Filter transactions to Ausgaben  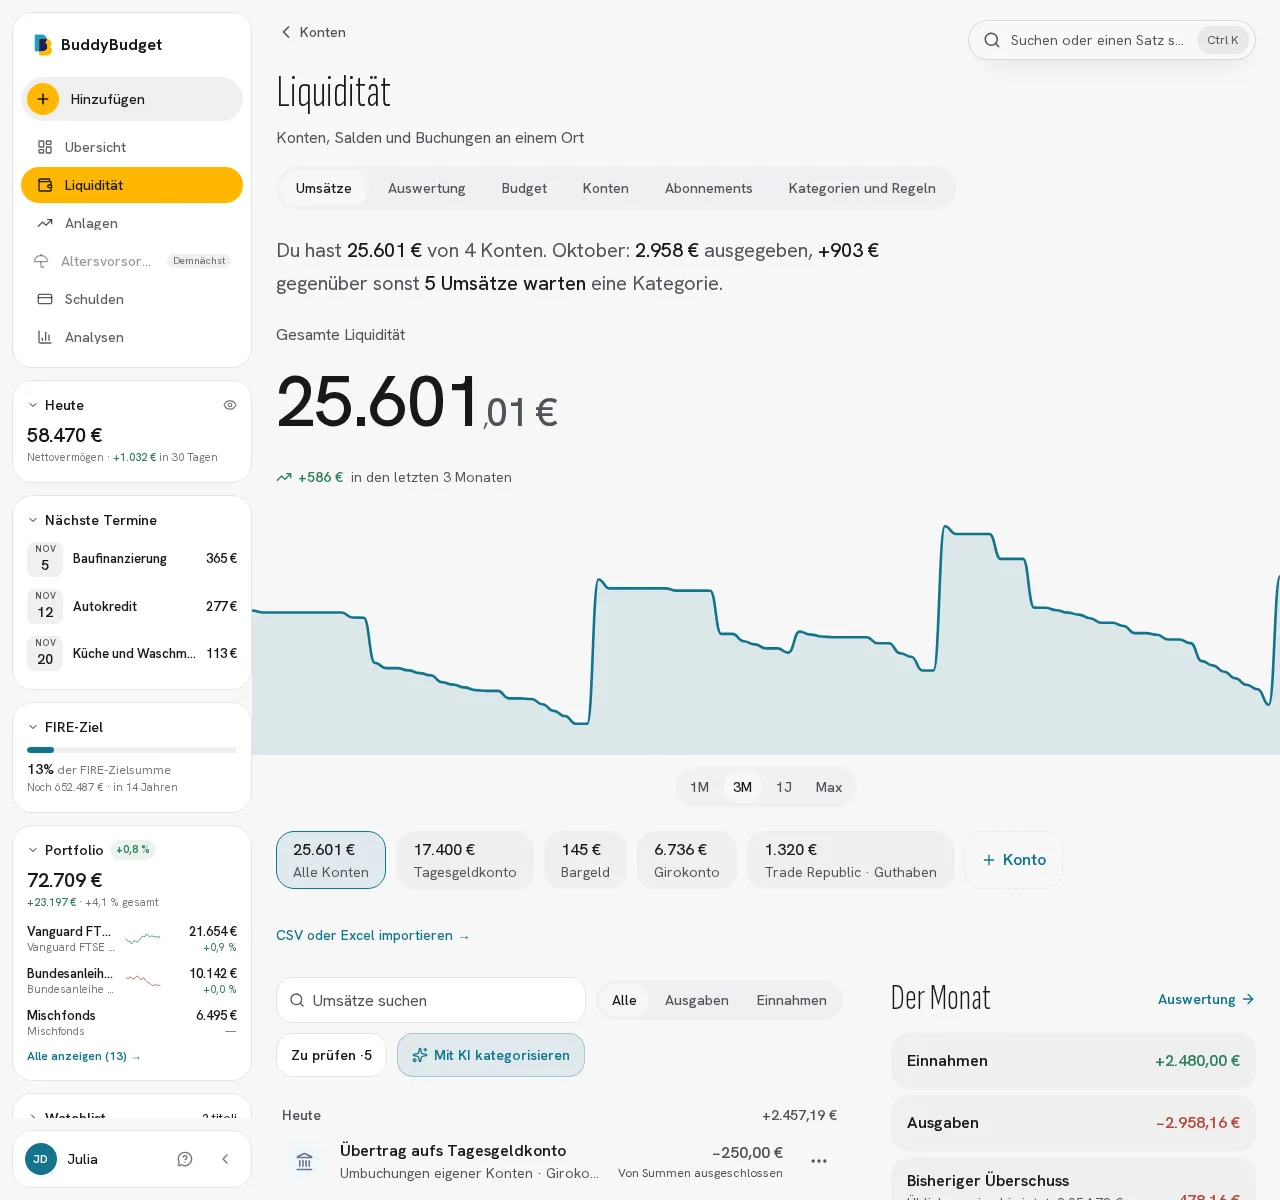click(697, 1000)
